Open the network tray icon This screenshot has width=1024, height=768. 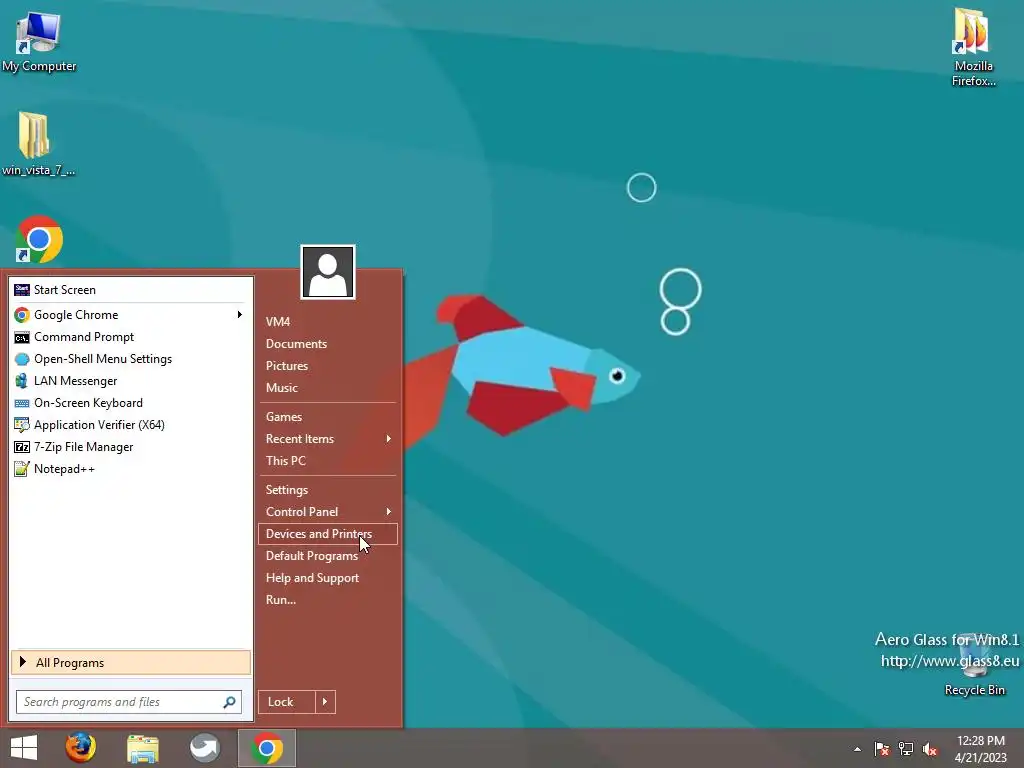[x=906, y=749]
